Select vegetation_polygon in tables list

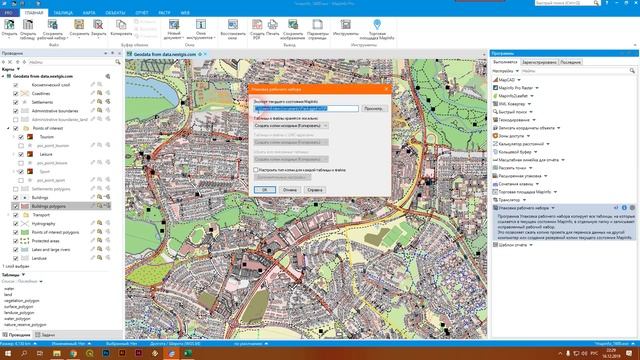[x=22, y=301]
